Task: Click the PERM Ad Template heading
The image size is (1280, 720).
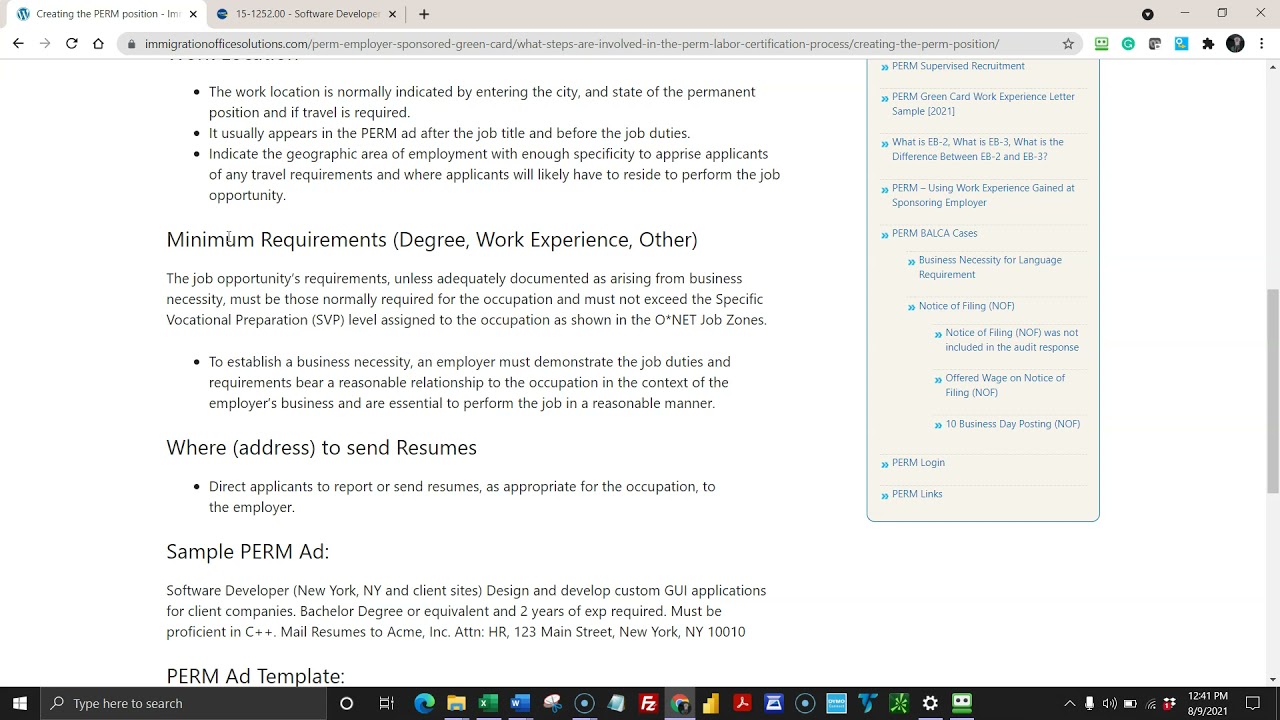Action: tap(255, 676)
